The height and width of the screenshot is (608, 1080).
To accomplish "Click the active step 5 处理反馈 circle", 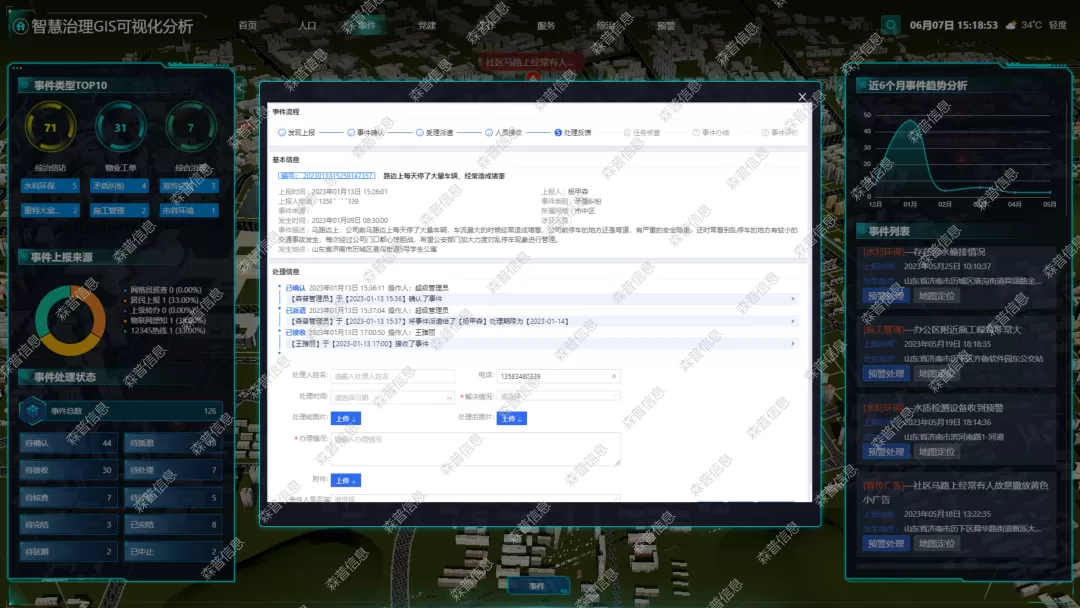I will point(558,133).
